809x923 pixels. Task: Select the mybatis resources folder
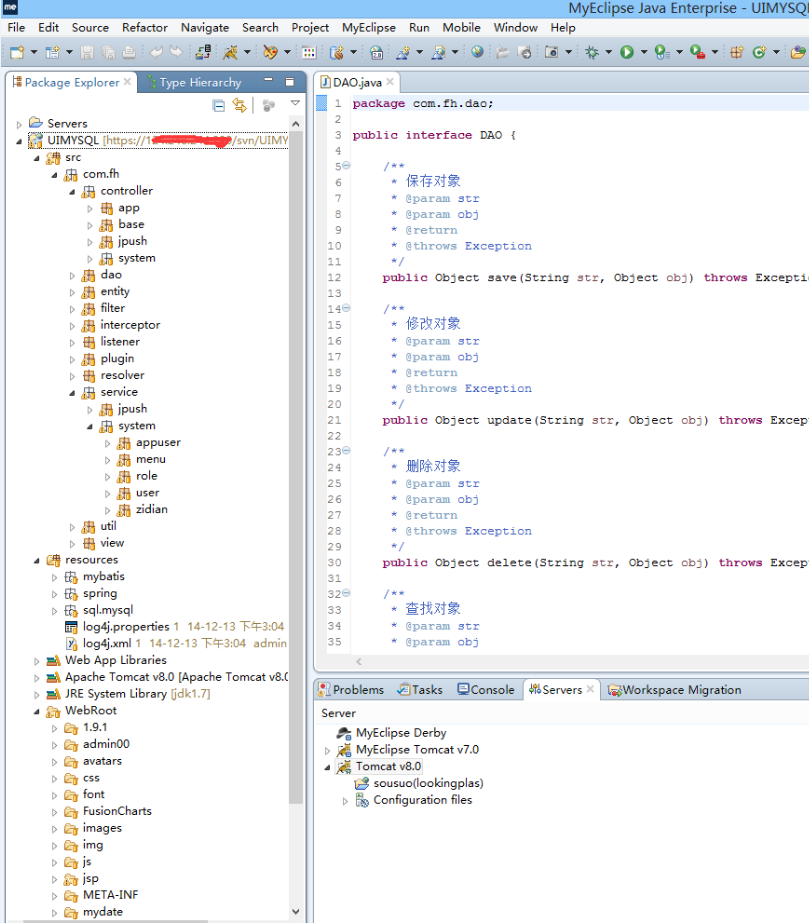tap(104, 576)
